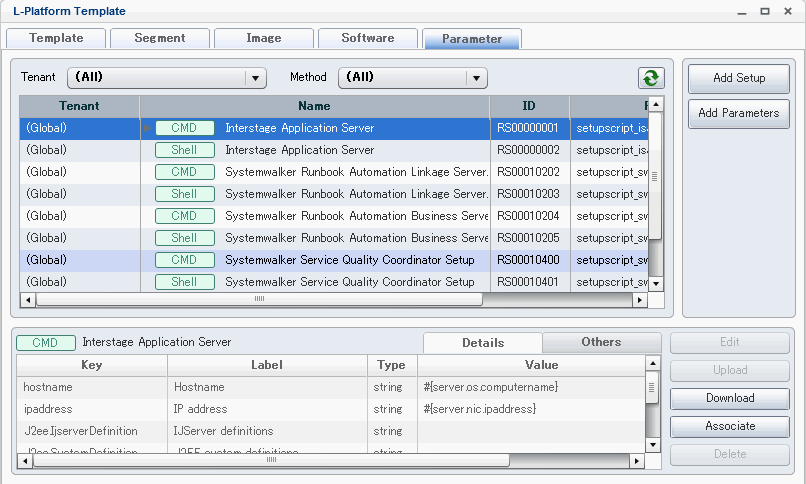Click ID cell RS00010401

[x=528, y=282]
